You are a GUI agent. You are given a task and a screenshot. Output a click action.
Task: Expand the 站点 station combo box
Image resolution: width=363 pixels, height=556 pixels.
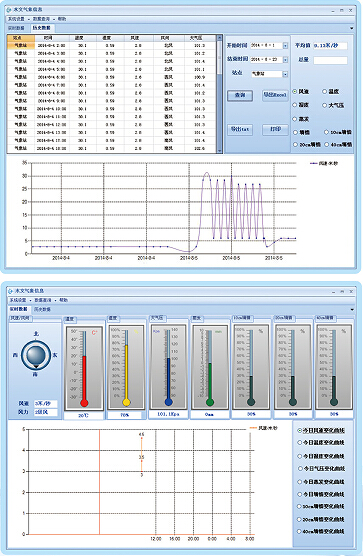point(285,74)
